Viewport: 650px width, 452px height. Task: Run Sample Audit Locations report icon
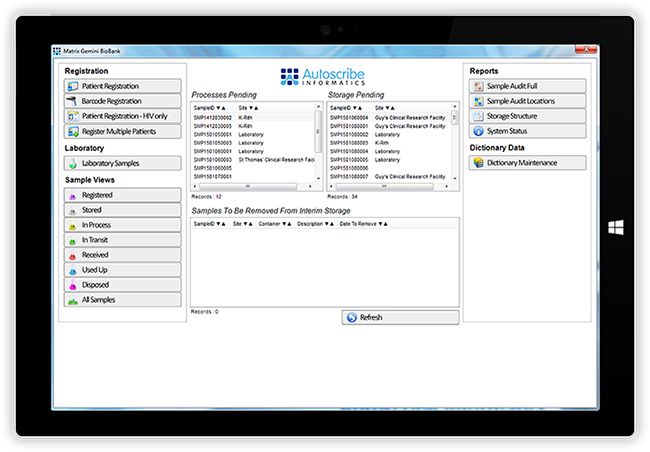478,101
